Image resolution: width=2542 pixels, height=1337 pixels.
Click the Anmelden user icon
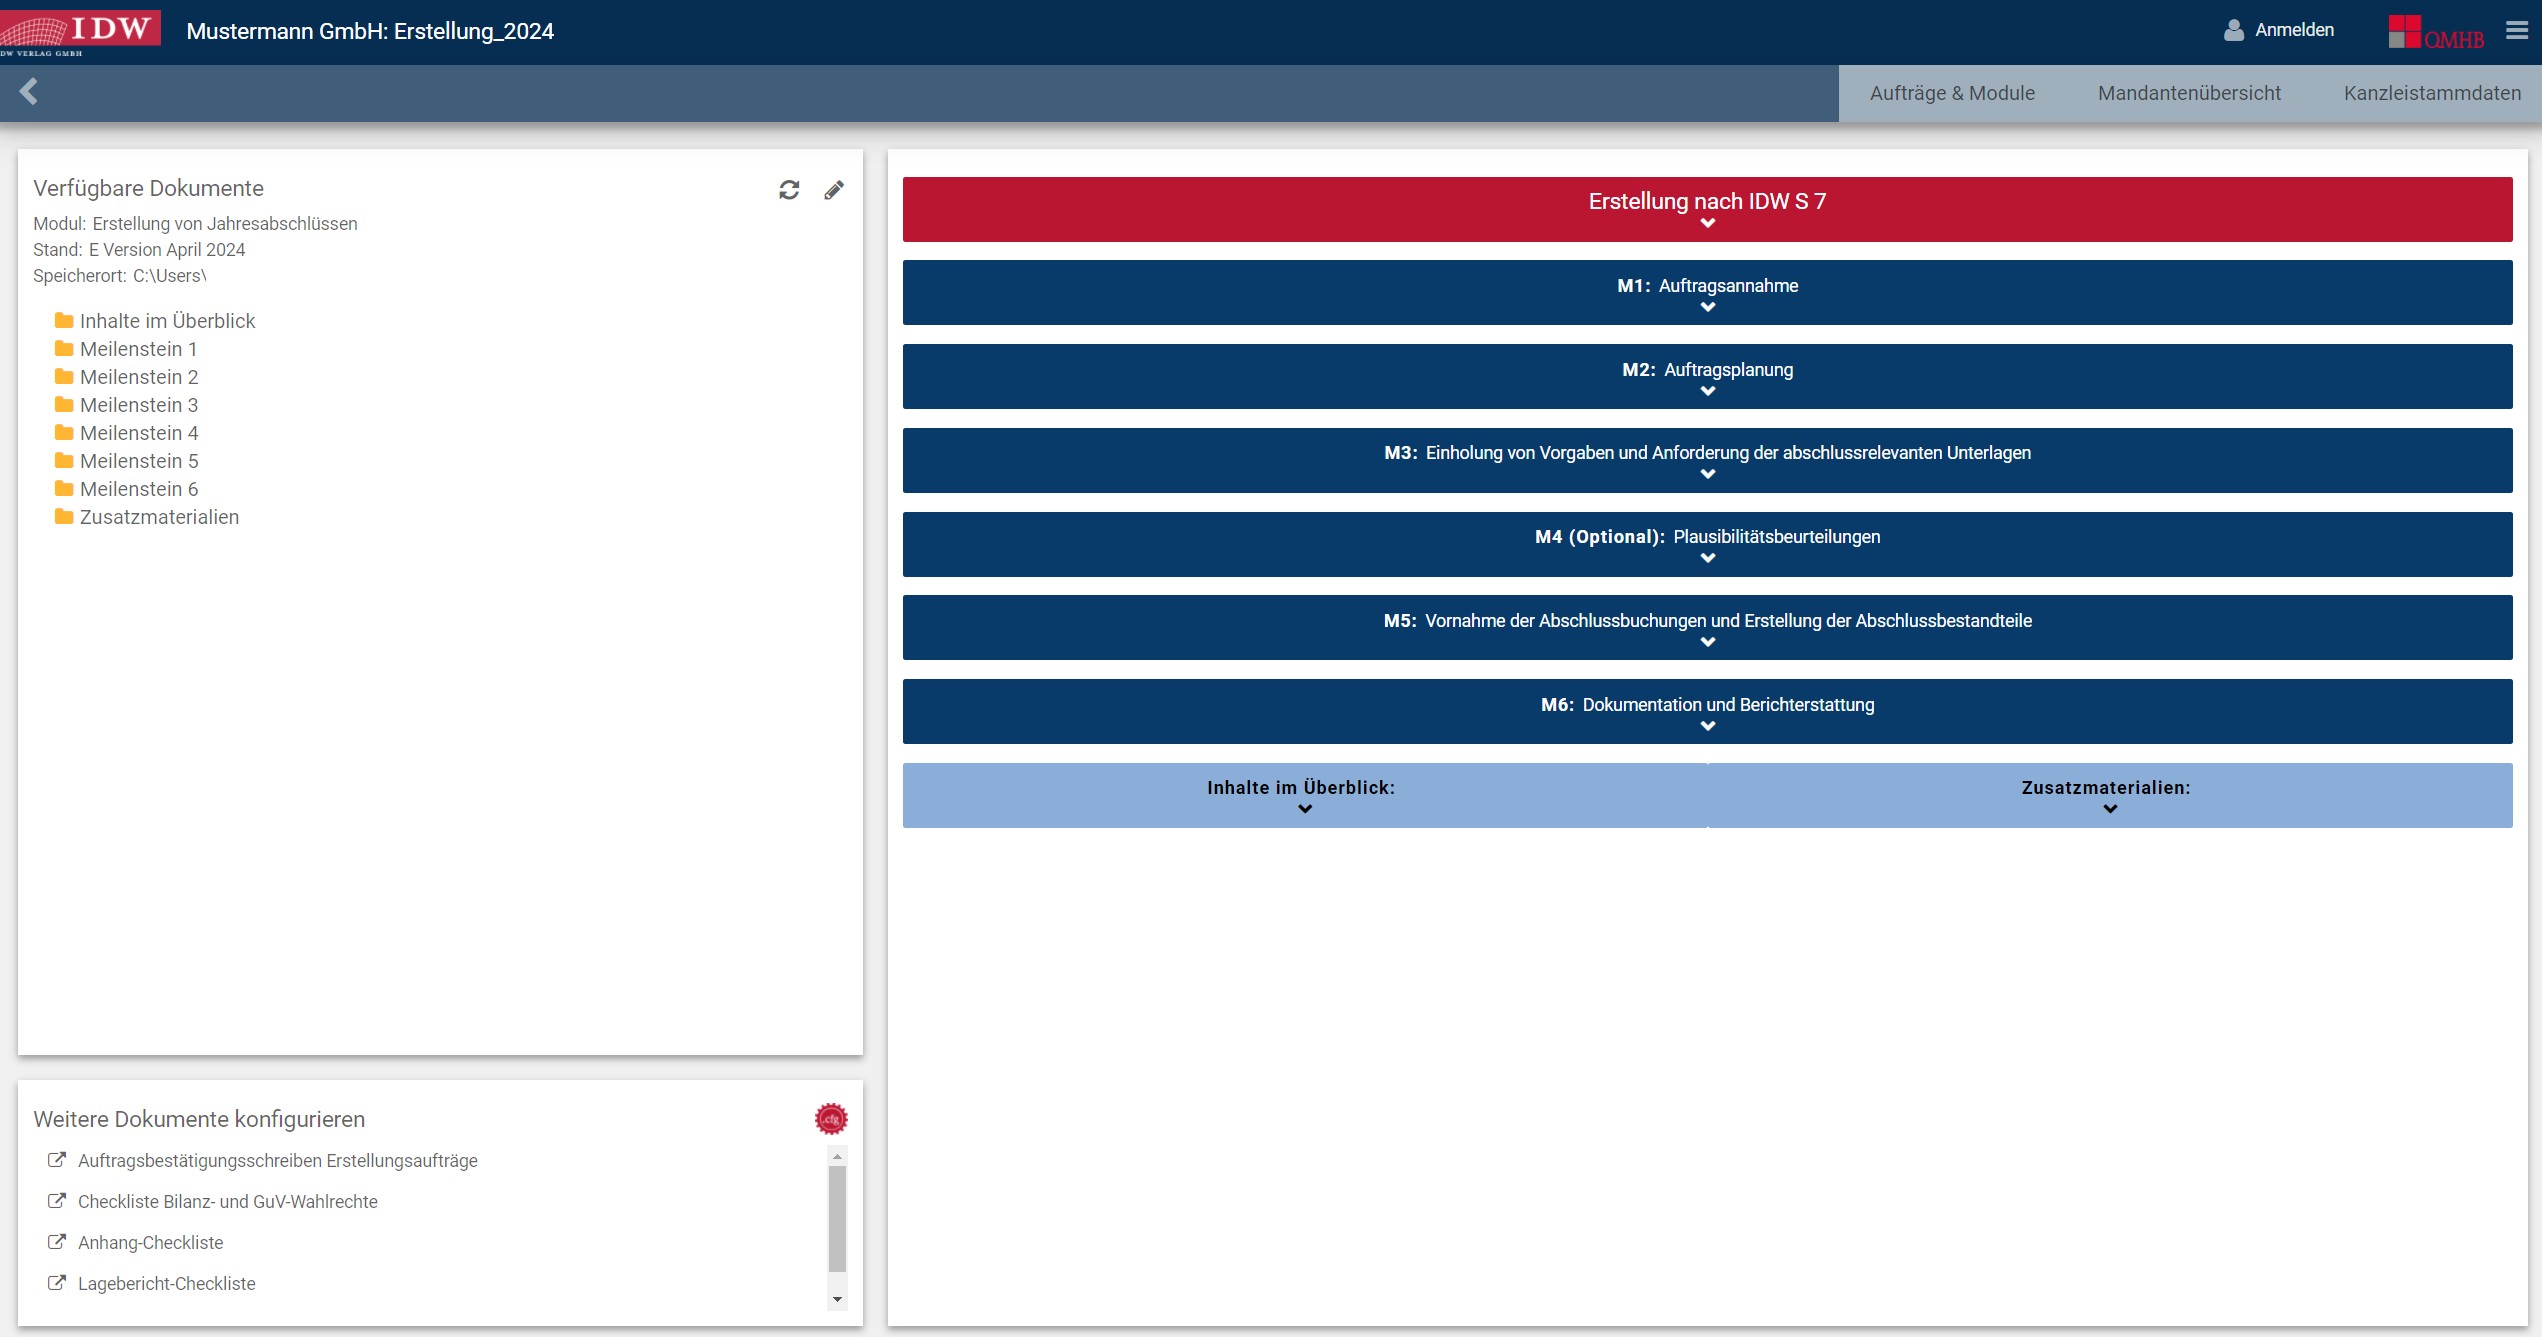(x=2233, y=31)
